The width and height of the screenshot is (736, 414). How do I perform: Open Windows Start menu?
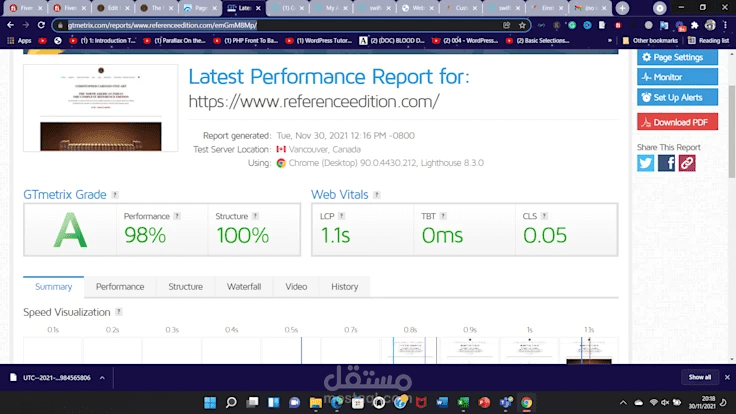point(210,402)
